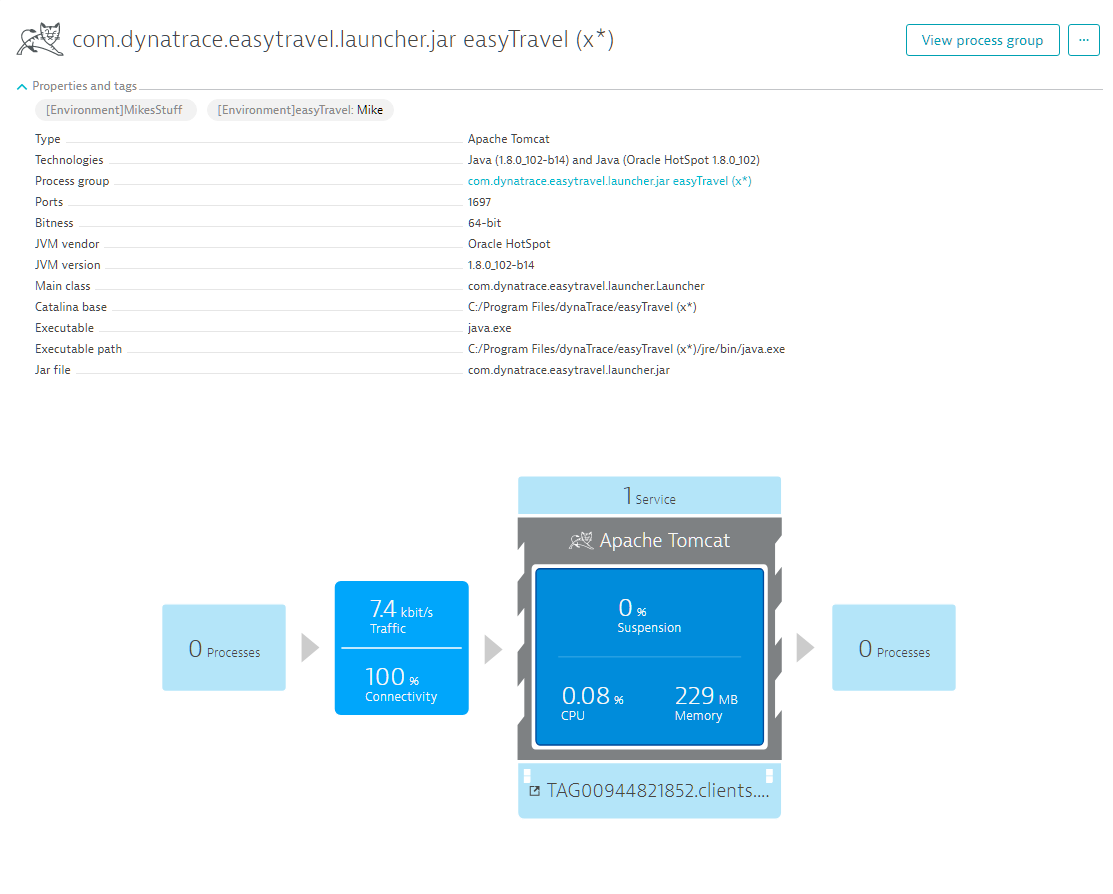The width and height of the screenshot is (1113, 894).
Task: Click the Bitness value 64-bit
Action: (x=484, y=223)
